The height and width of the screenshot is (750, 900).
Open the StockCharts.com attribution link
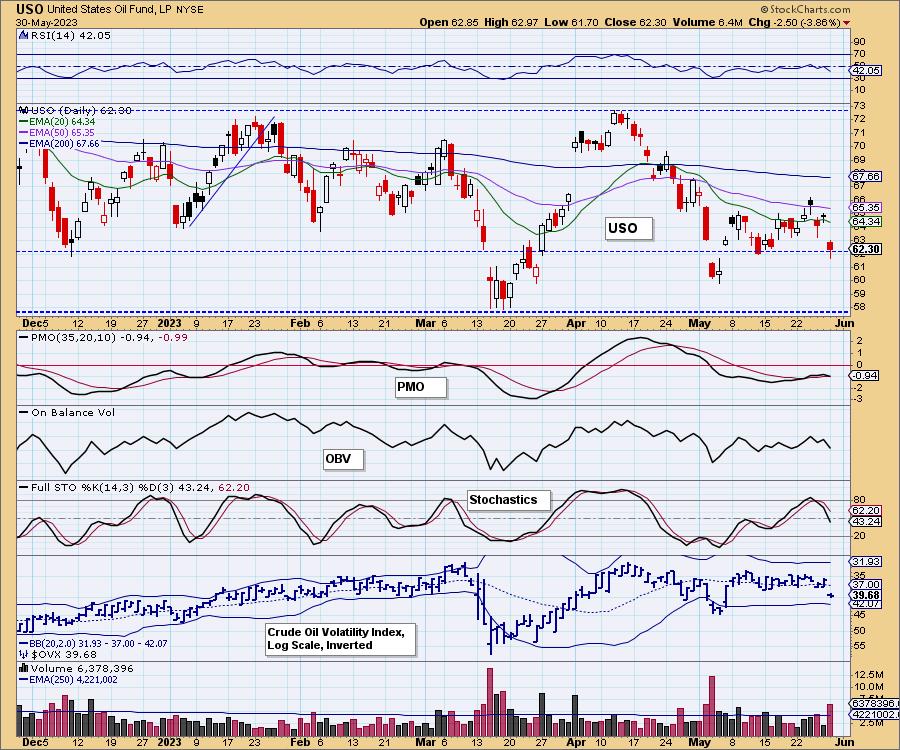click(805, 9)
